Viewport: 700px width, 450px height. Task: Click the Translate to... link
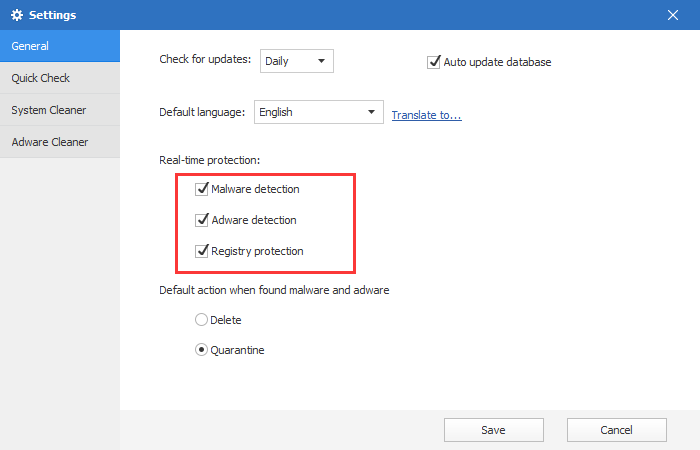(x=426, y=115)
